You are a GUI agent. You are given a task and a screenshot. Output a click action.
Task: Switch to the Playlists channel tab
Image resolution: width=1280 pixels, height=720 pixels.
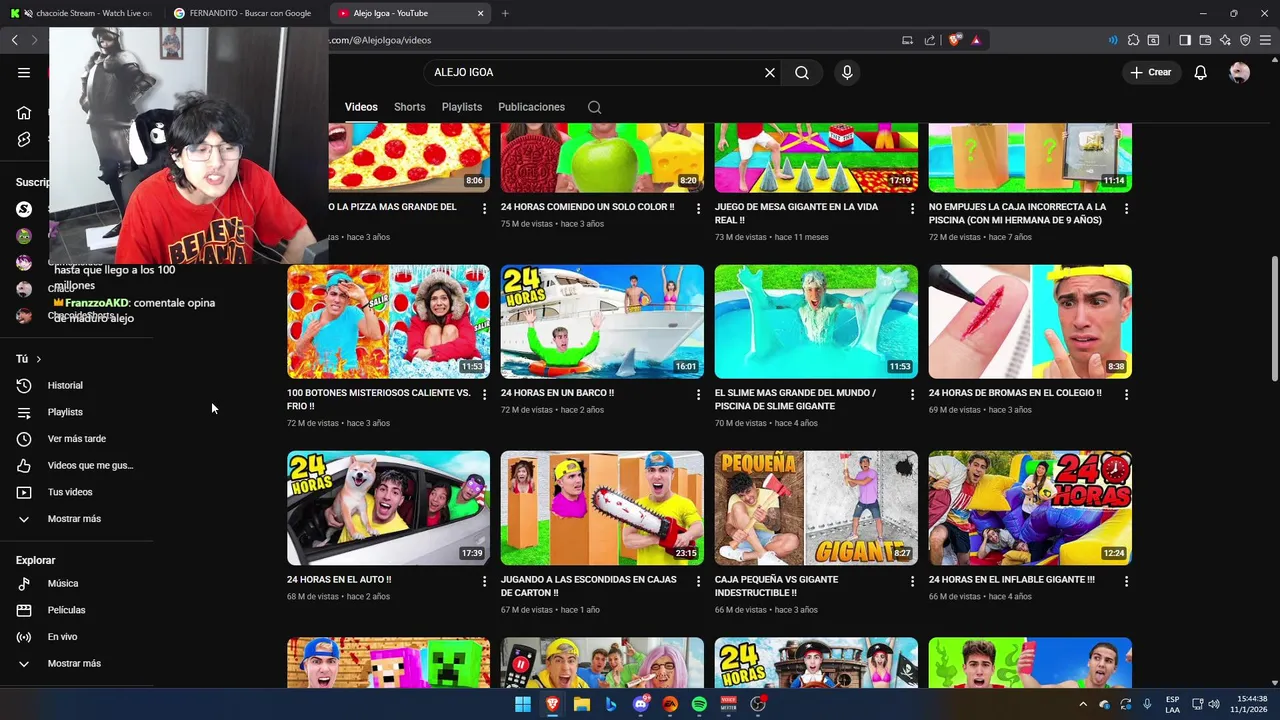click(462, 107)
